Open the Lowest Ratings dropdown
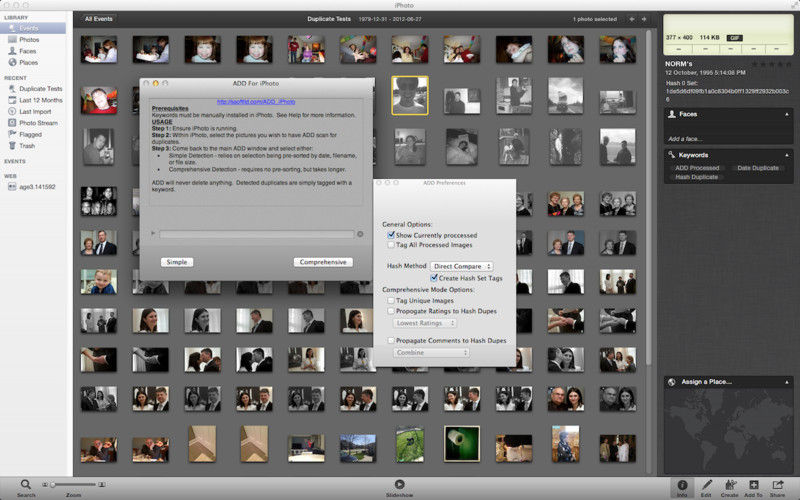The height and width of the screenshot is (500, 800). click(x=424, y=323)
